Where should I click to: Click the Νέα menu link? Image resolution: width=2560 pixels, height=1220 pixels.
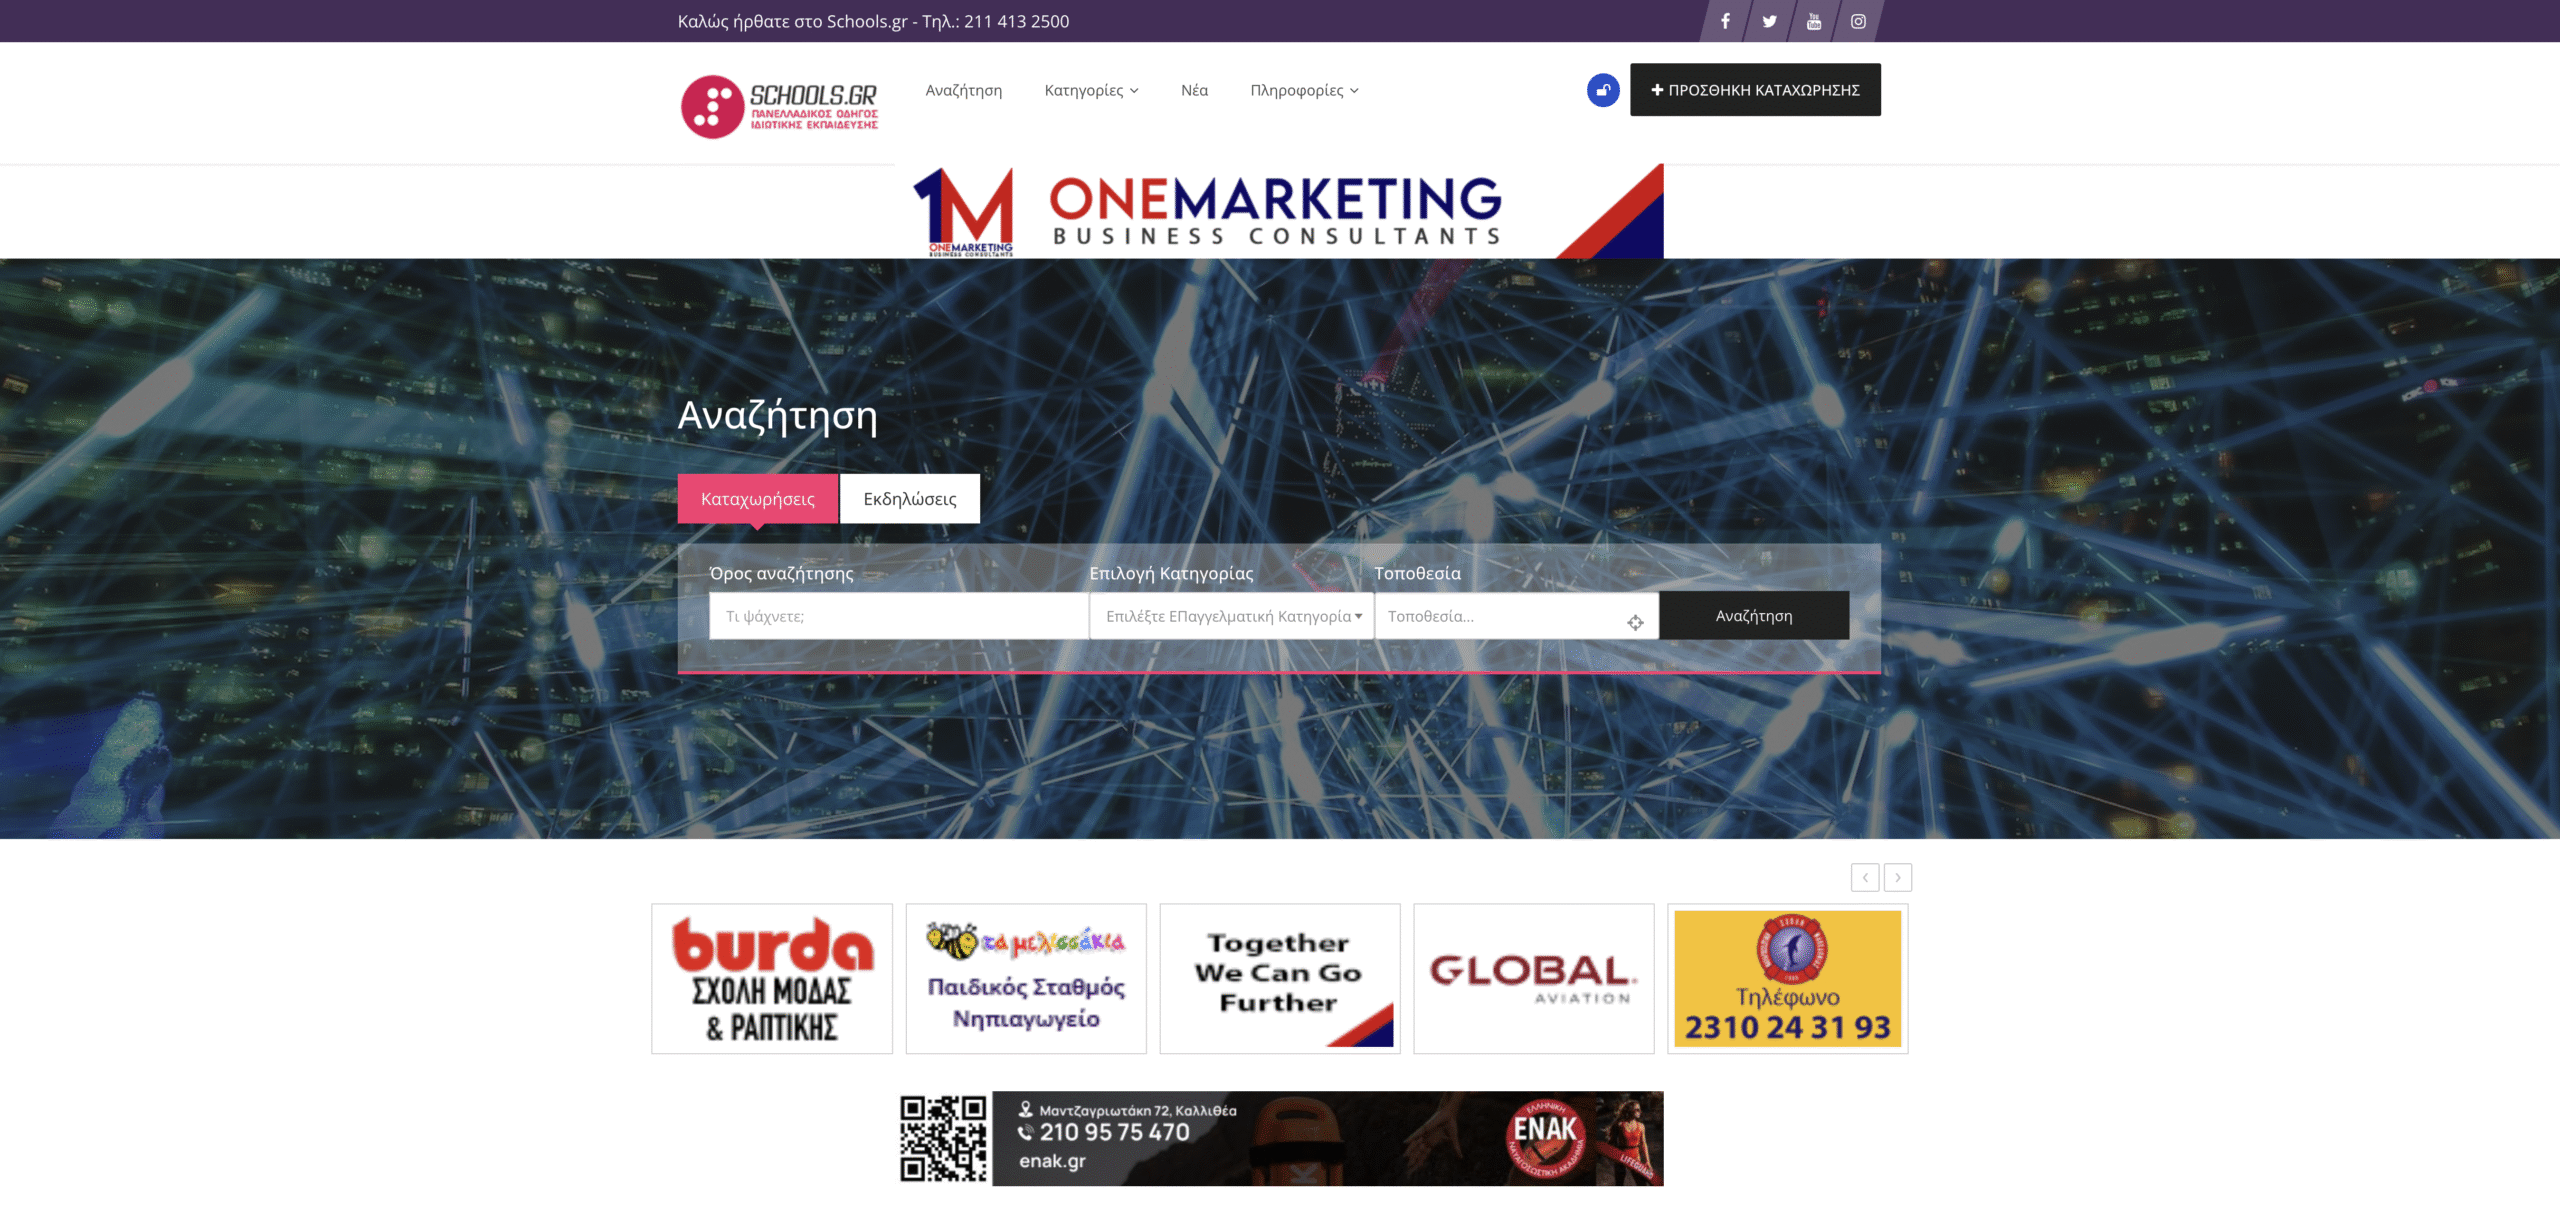(x=1194, y=90)
